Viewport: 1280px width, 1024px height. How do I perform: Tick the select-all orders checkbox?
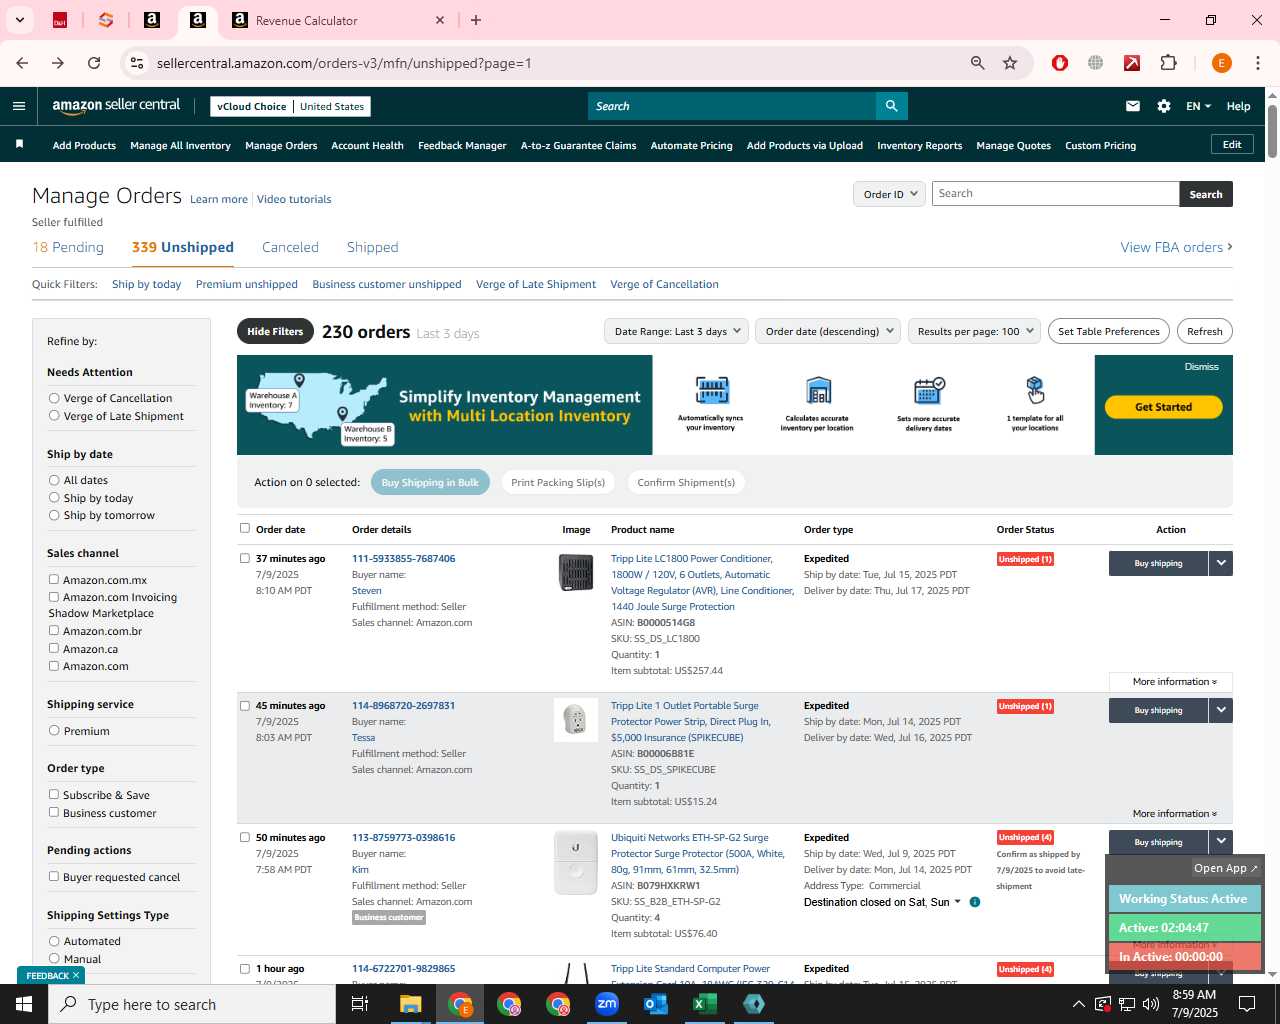tap(245, 528)
